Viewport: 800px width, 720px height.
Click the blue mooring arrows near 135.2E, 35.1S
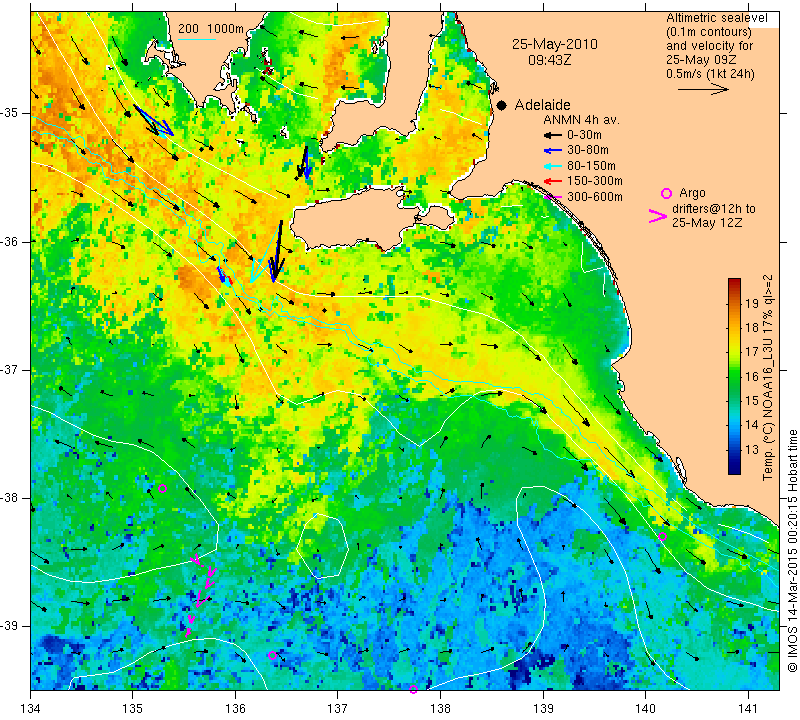pos(153,120)
